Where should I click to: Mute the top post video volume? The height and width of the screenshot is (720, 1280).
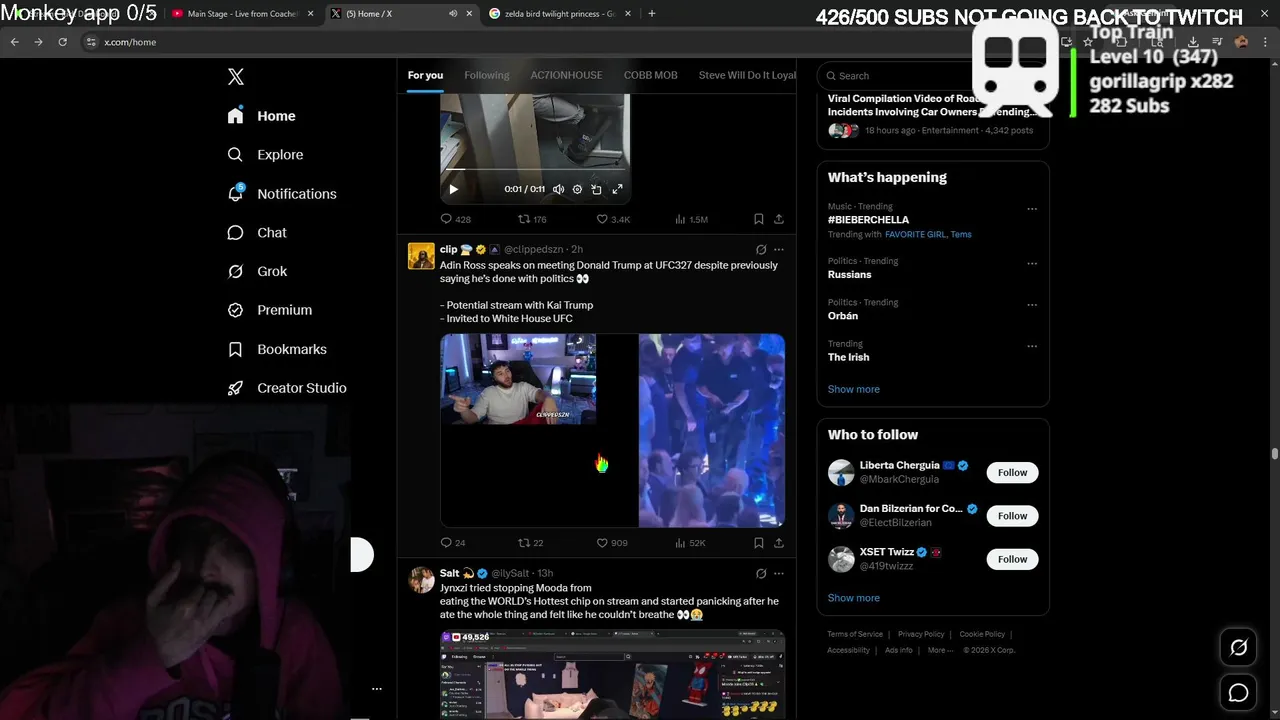[x=558, y=189]
